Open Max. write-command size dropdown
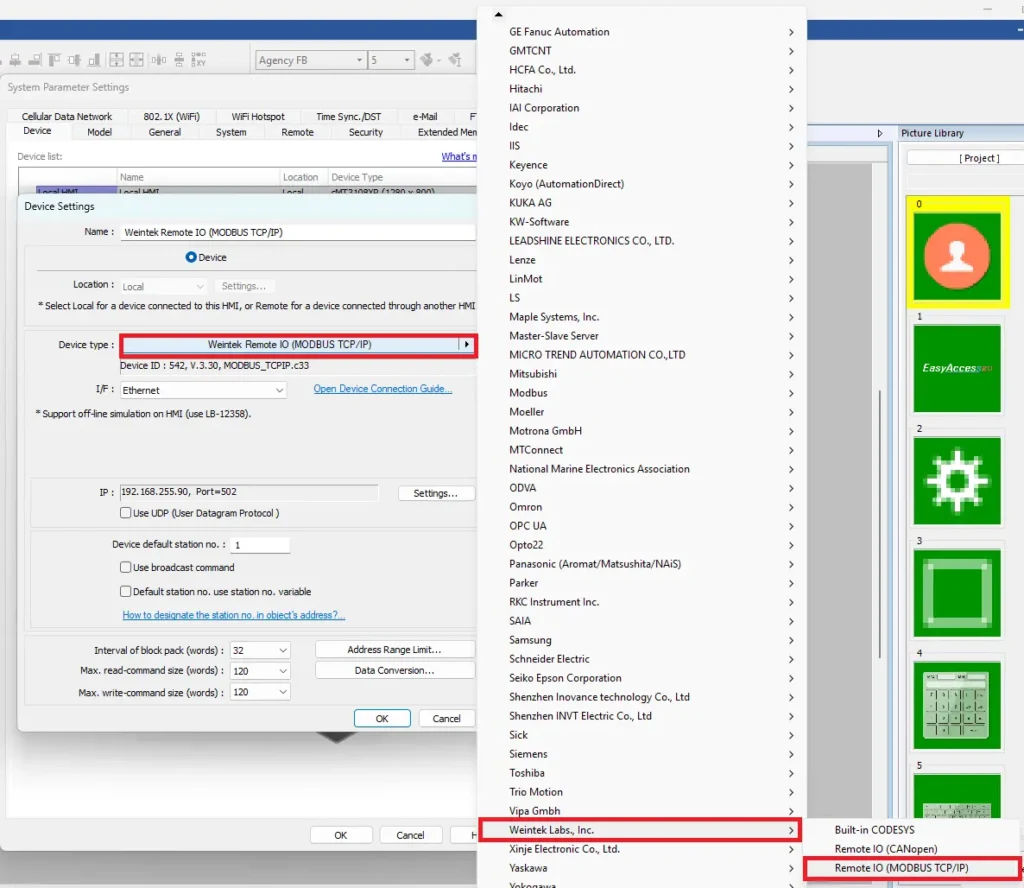Image resolution: width=1024 pixels, height=888 pixels. (260, 692)
